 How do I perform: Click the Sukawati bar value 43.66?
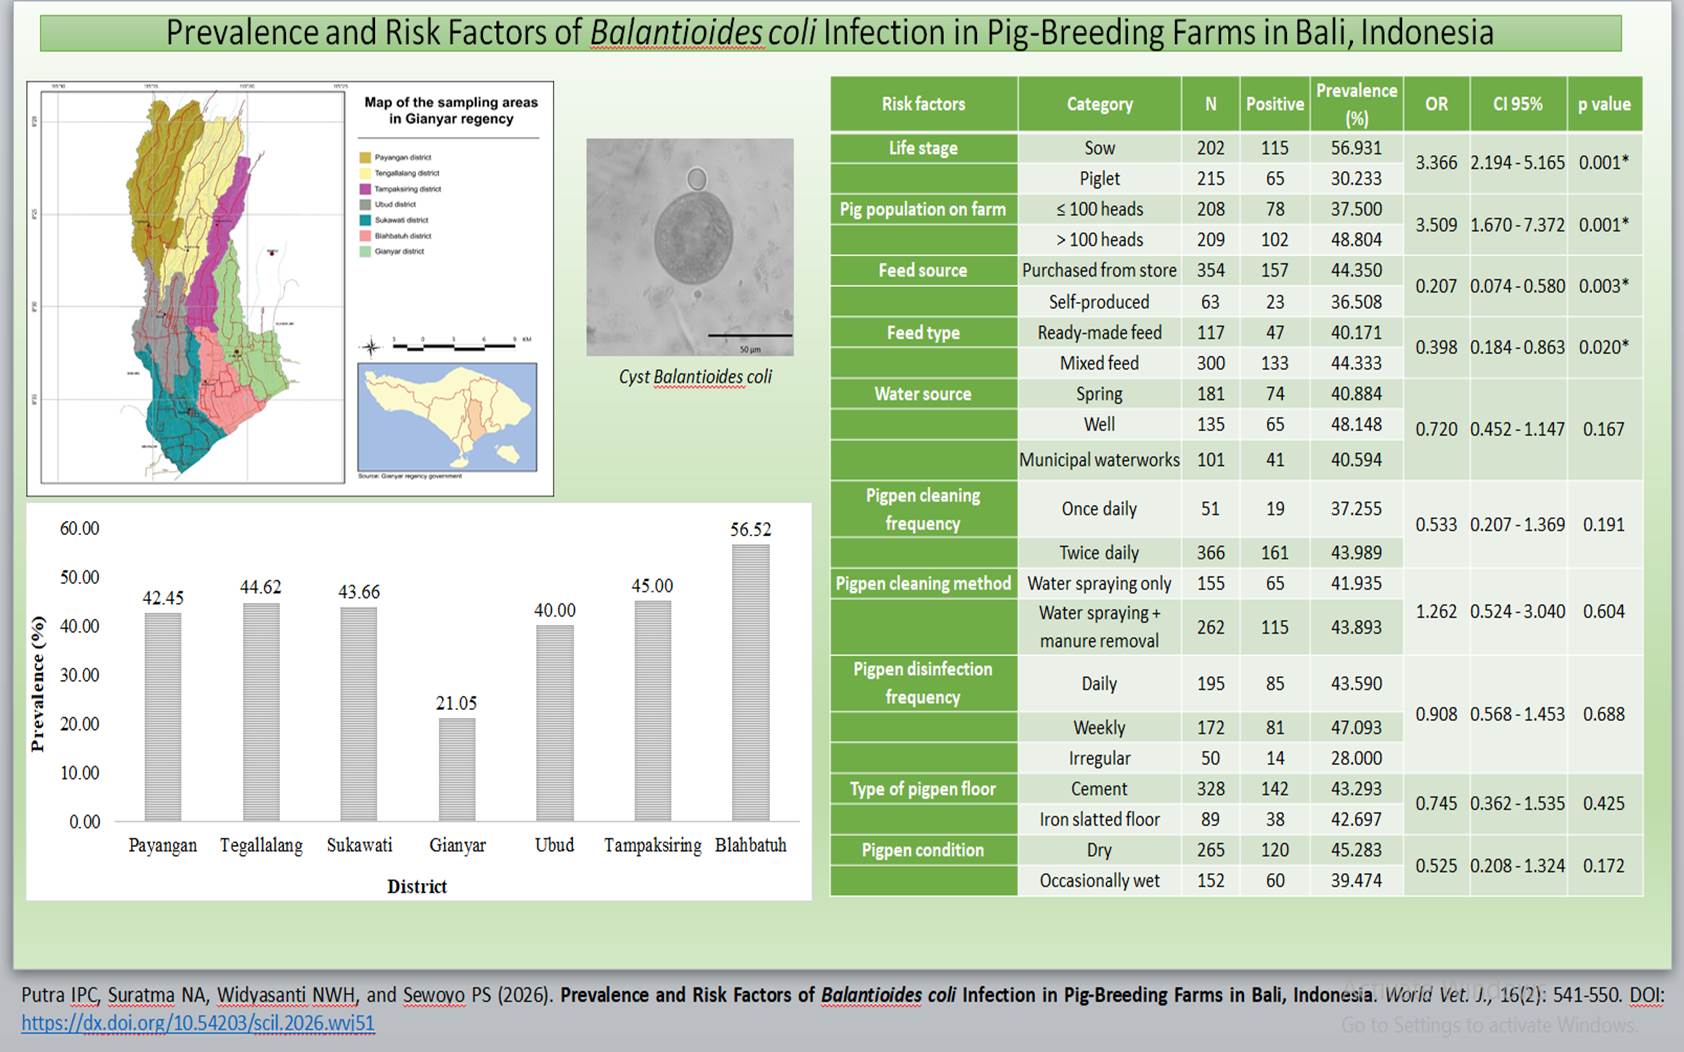click(x=359, y=592)
